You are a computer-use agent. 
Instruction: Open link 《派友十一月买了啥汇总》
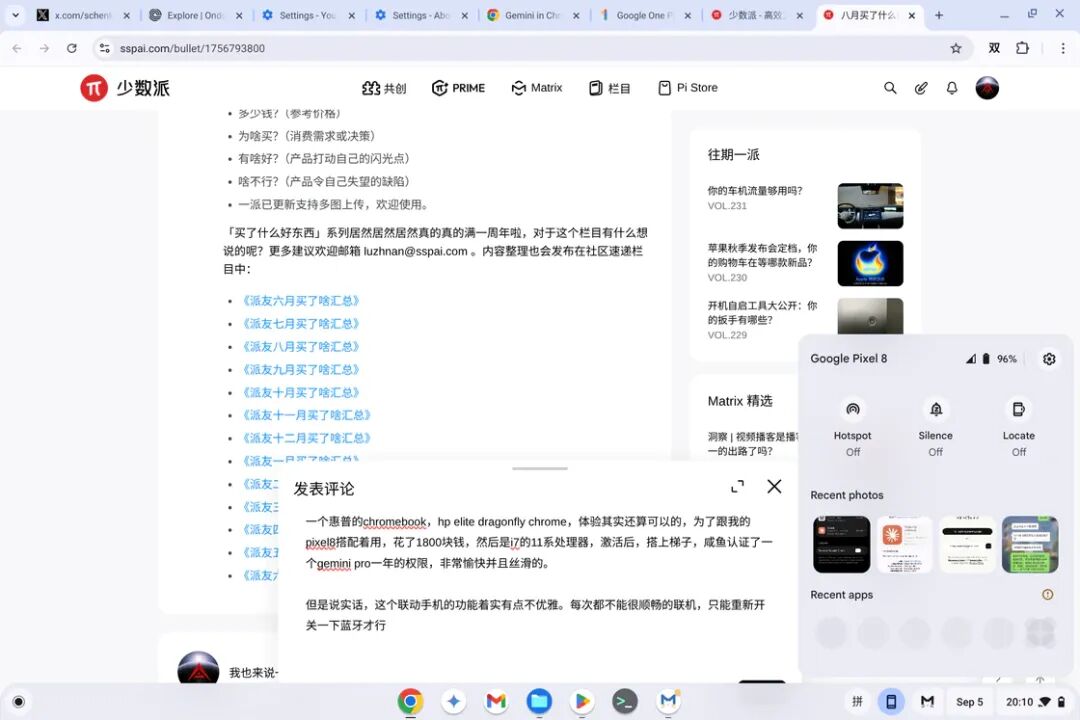click(306, 415)
